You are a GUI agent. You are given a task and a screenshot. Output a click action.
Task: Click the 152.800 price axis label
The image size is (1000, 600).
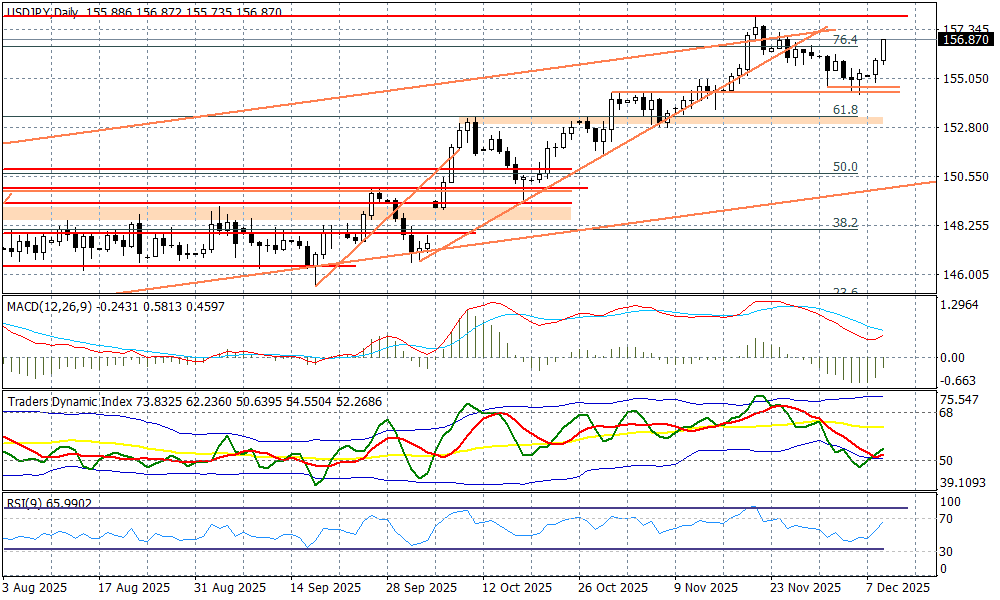pos(966,128)
